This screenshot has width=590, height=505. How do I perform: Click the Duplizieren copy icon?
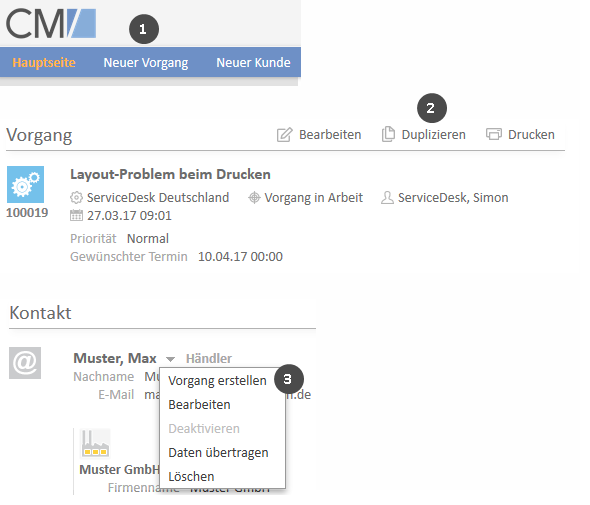(x=388, y=134)
